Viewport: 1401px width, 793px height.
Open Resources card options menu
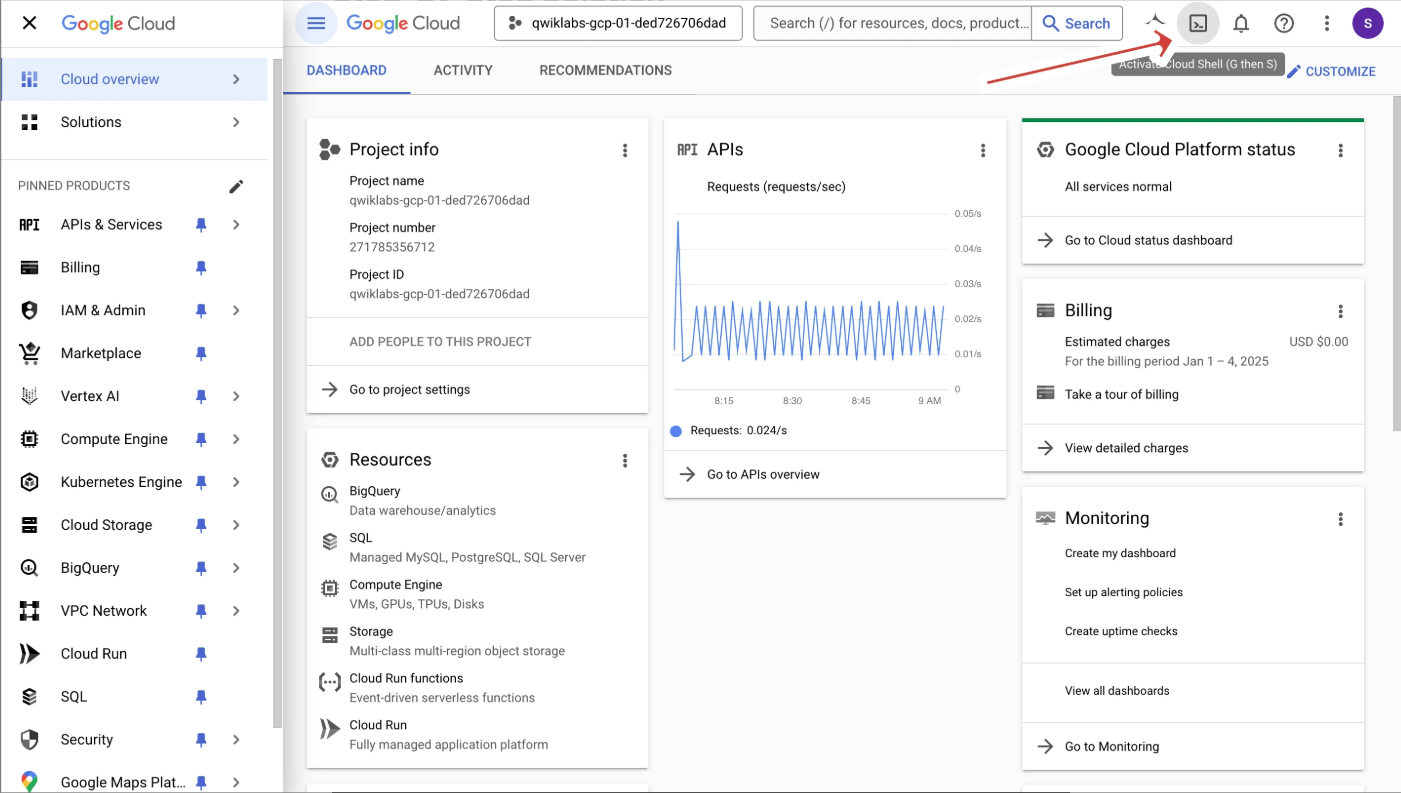tap(625, 460)
